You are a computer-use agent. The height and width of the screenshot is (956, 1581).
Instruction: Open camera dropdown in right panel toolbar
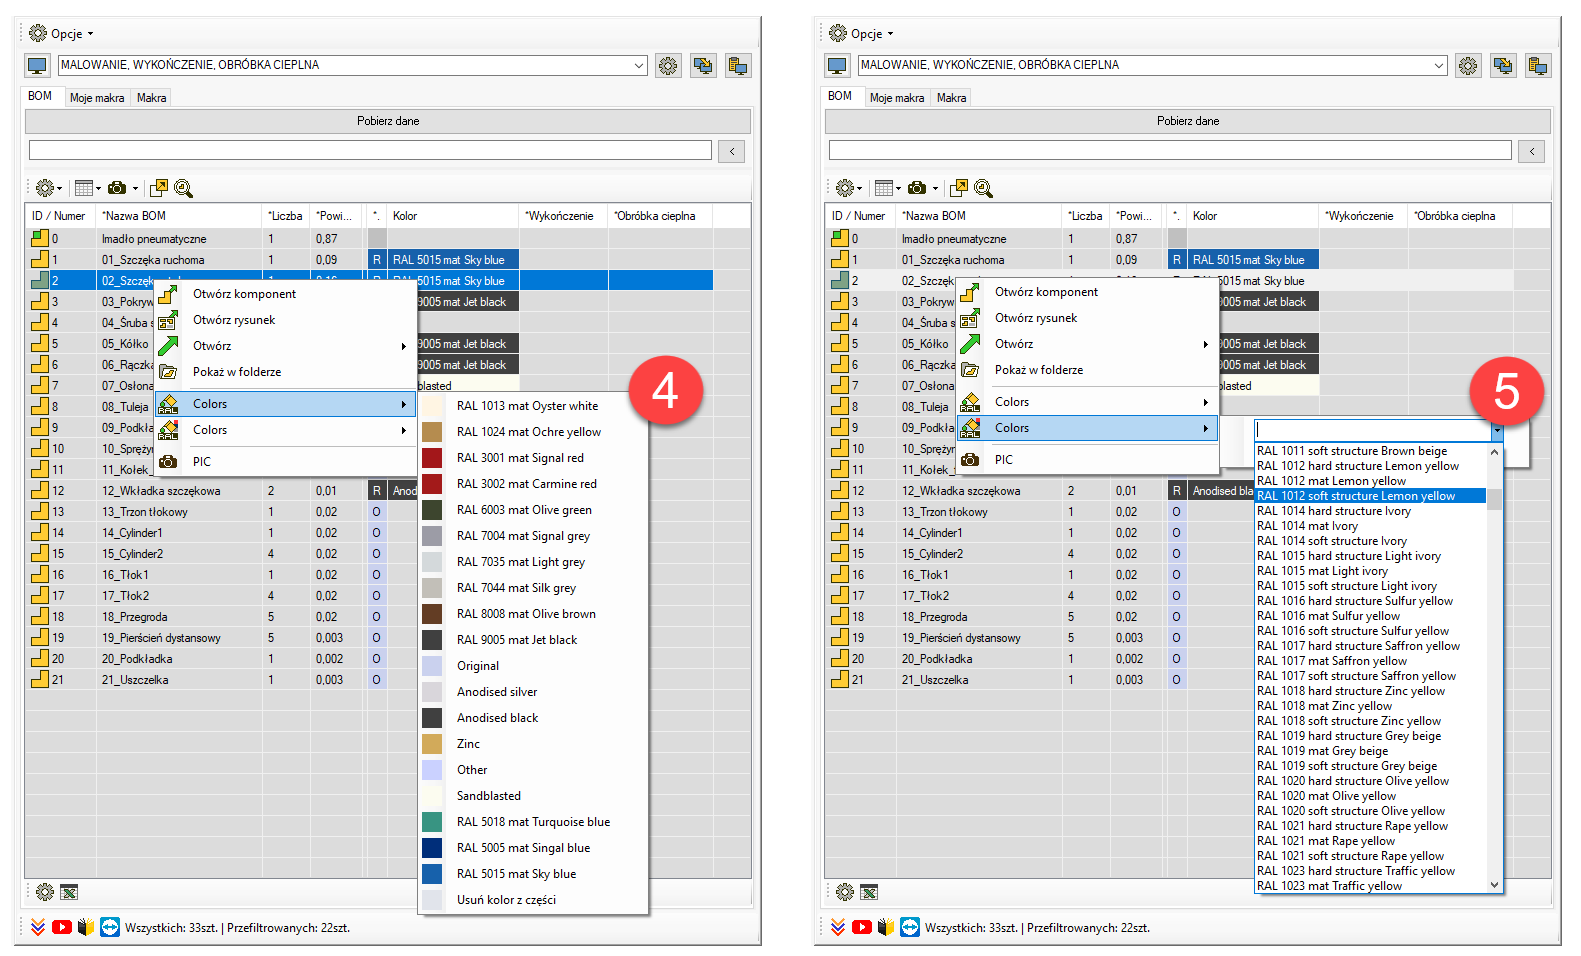point(922,188)
